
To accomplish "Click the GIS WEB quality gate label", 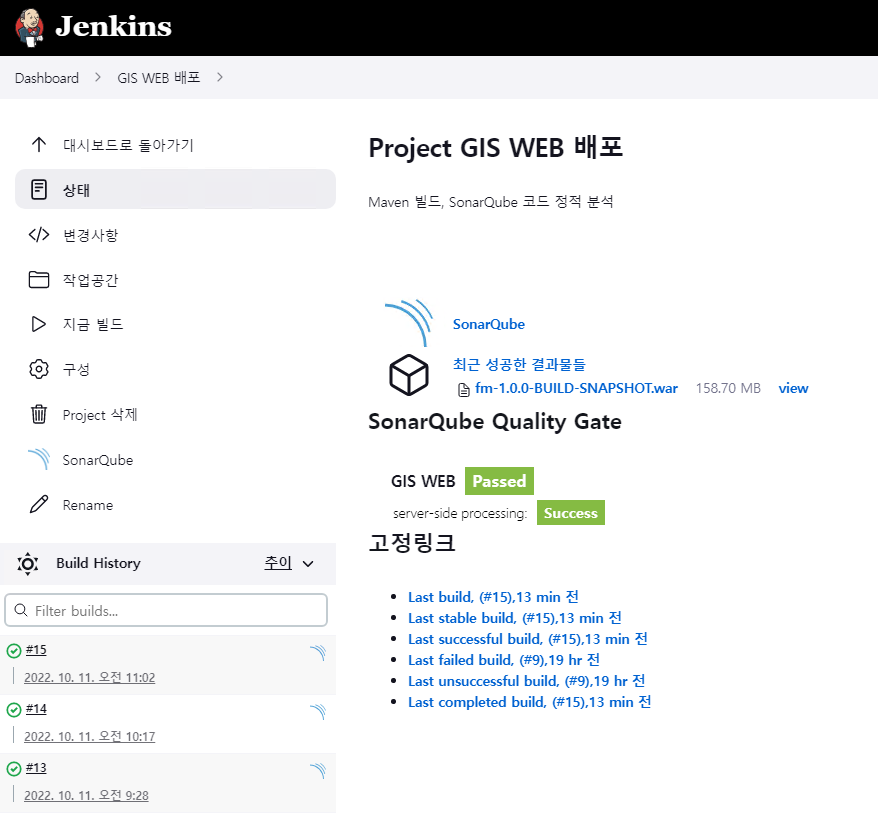I will (x=423, y=481).
